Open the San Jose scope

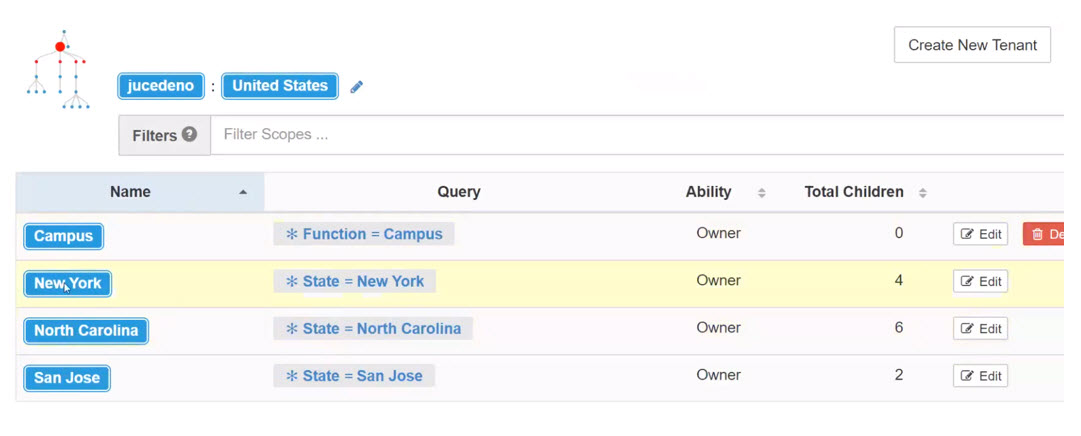pos(67,378)
